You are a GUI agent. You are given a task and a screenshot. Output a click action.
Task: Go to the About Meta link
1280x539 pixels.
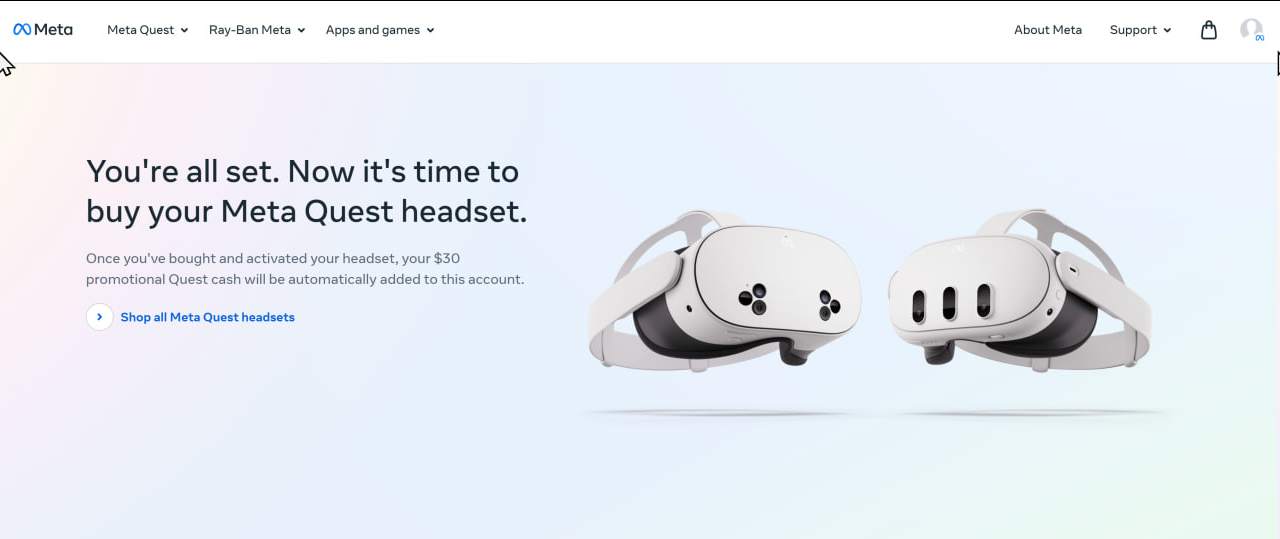[1048, 30]
